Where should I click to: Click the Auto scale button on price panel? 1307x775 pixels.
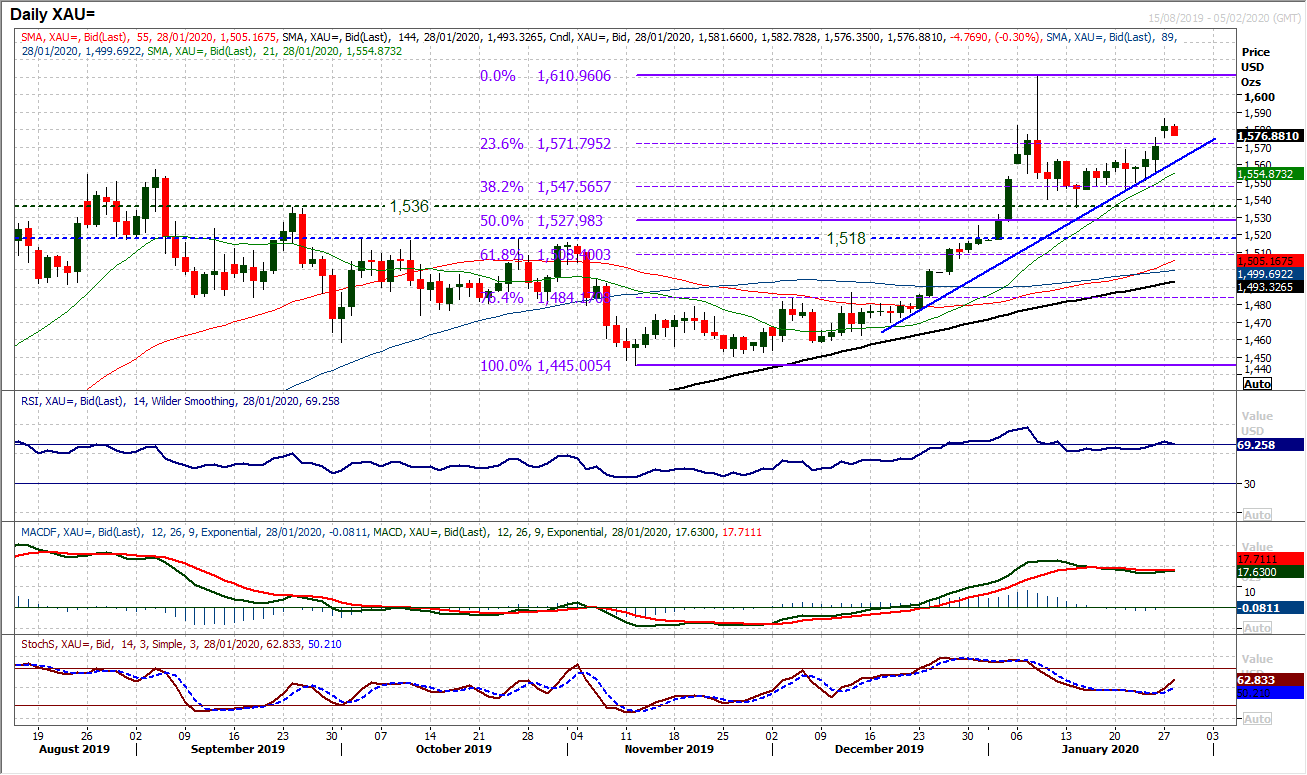click(x=1257, y=384)
